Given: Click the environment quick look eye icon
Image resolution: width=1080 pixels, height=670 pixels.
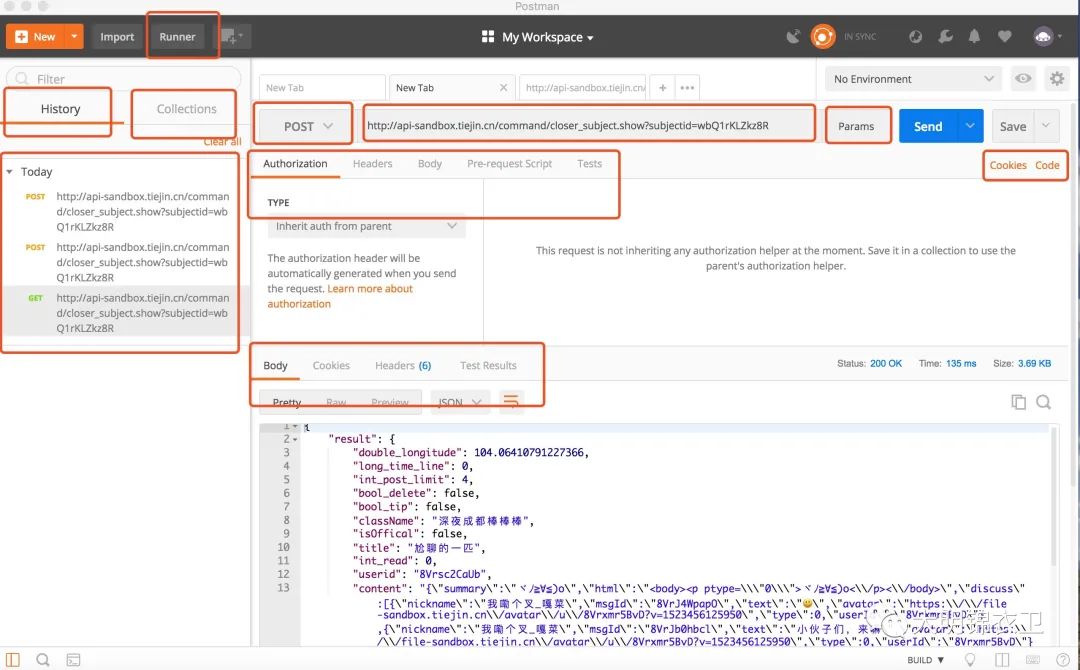Looking at the screenshot, I should click(x=1023, y=78).
